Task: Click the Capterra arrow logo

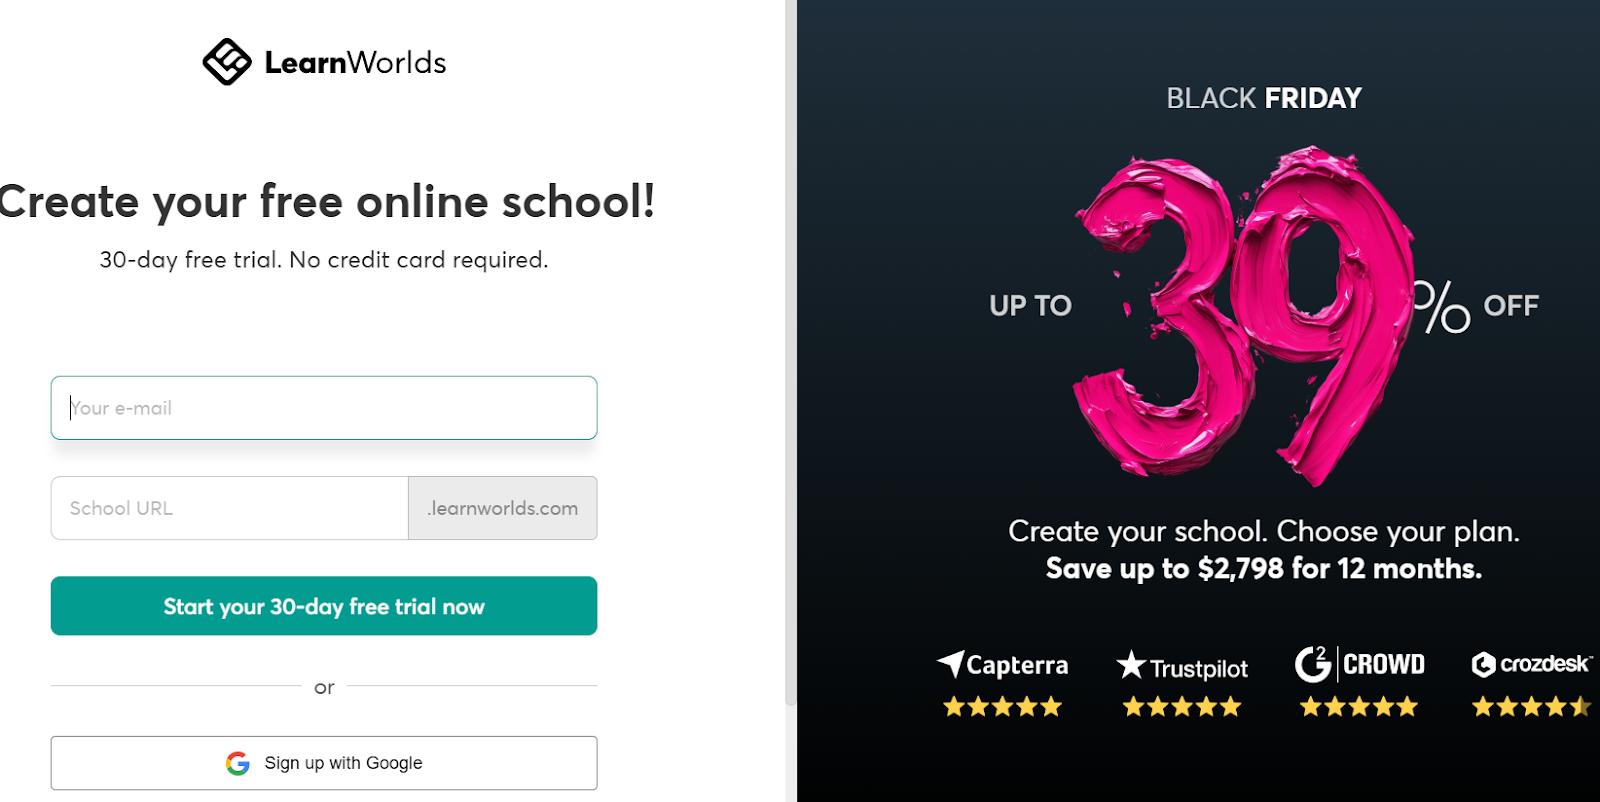Action: click(951, 663)
